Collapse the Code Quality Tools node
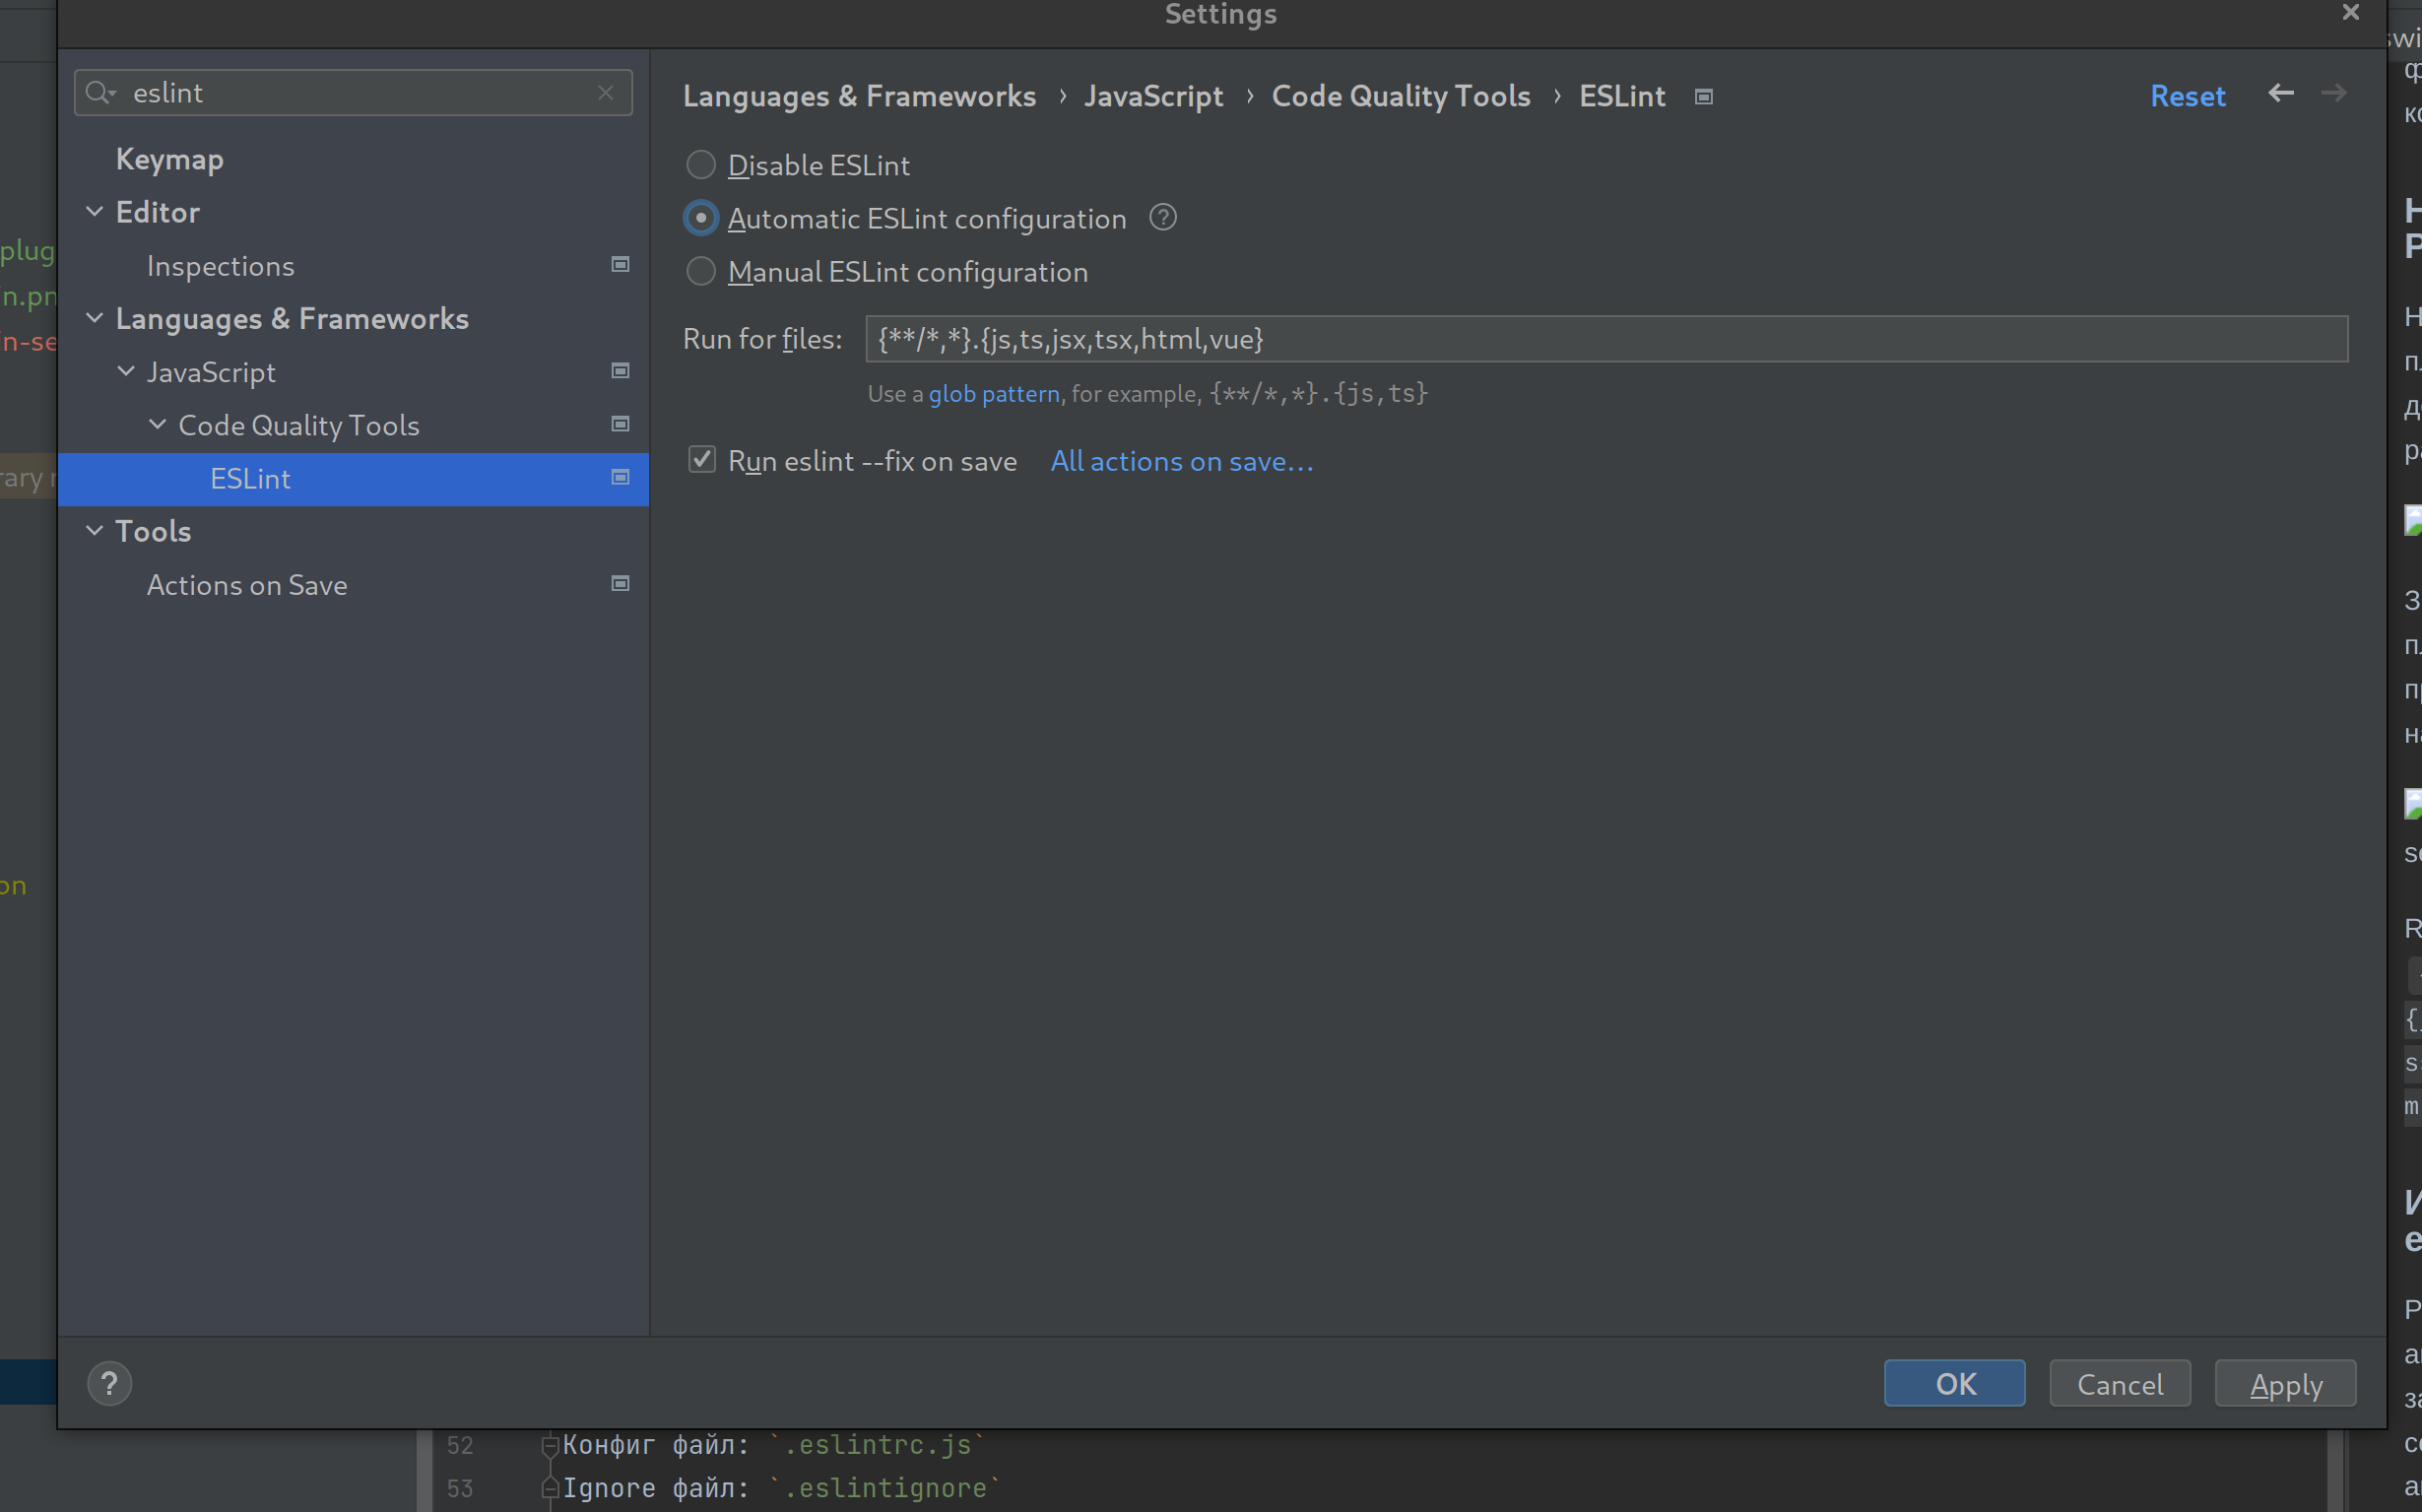2422x1512 pixels. click(x=157, y=425)
